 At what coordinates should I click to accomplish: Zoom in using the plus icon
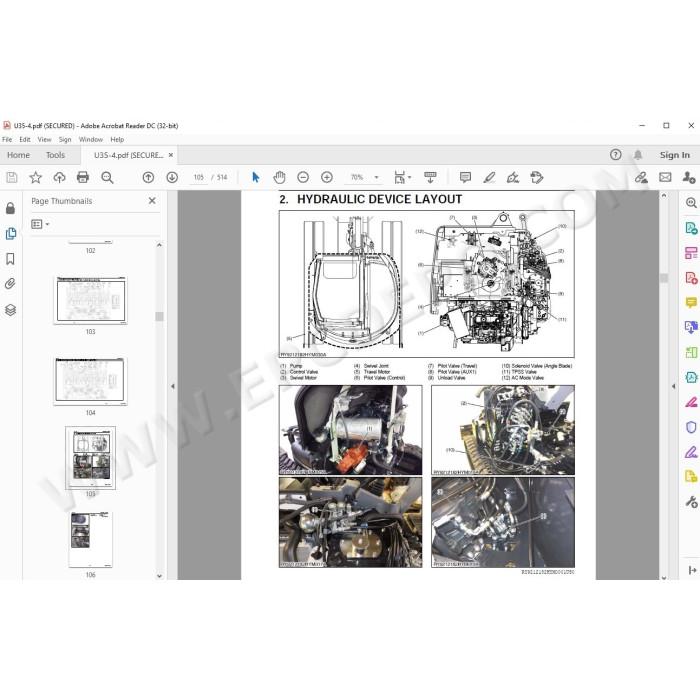(x=327, y=178)
